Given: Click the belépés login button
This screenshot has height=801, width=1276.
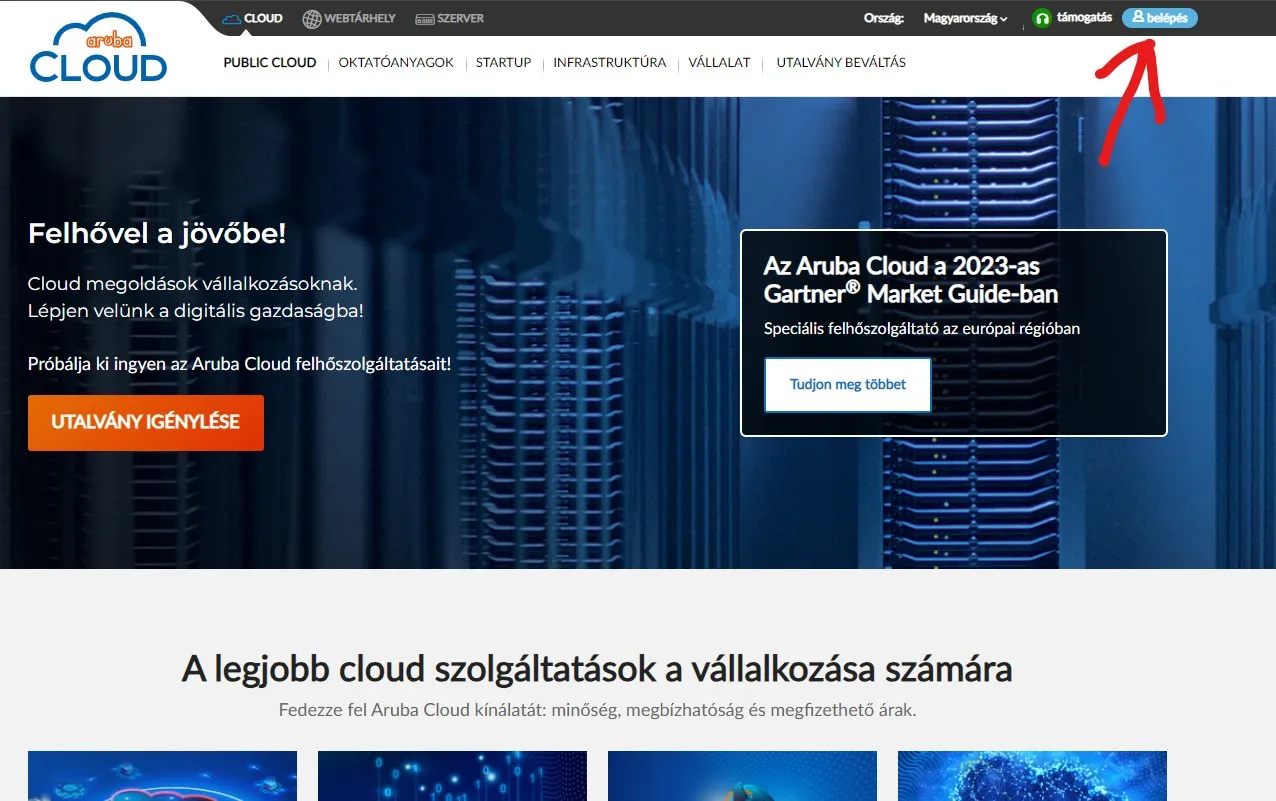Looking at the screenshot, I should click(x=1160, y=18).
